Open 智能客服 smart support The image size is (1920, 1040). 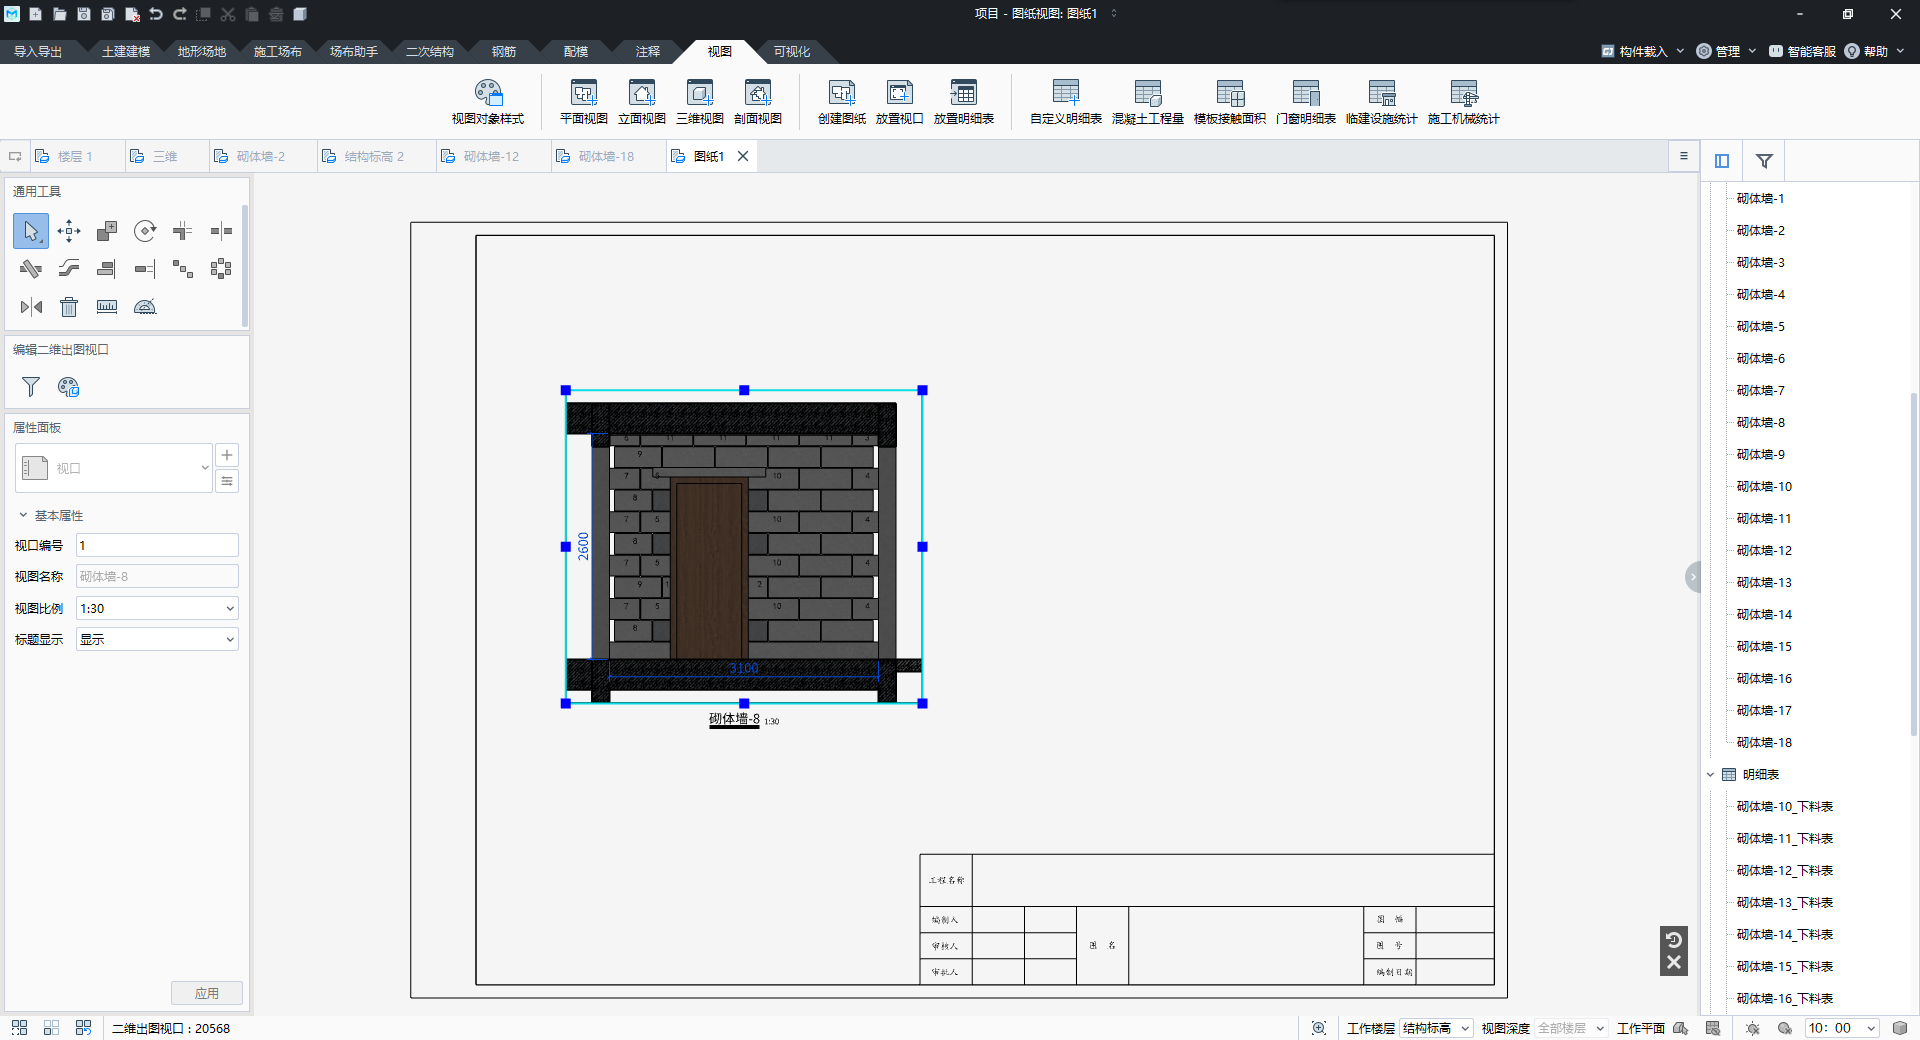point(1802,51)
